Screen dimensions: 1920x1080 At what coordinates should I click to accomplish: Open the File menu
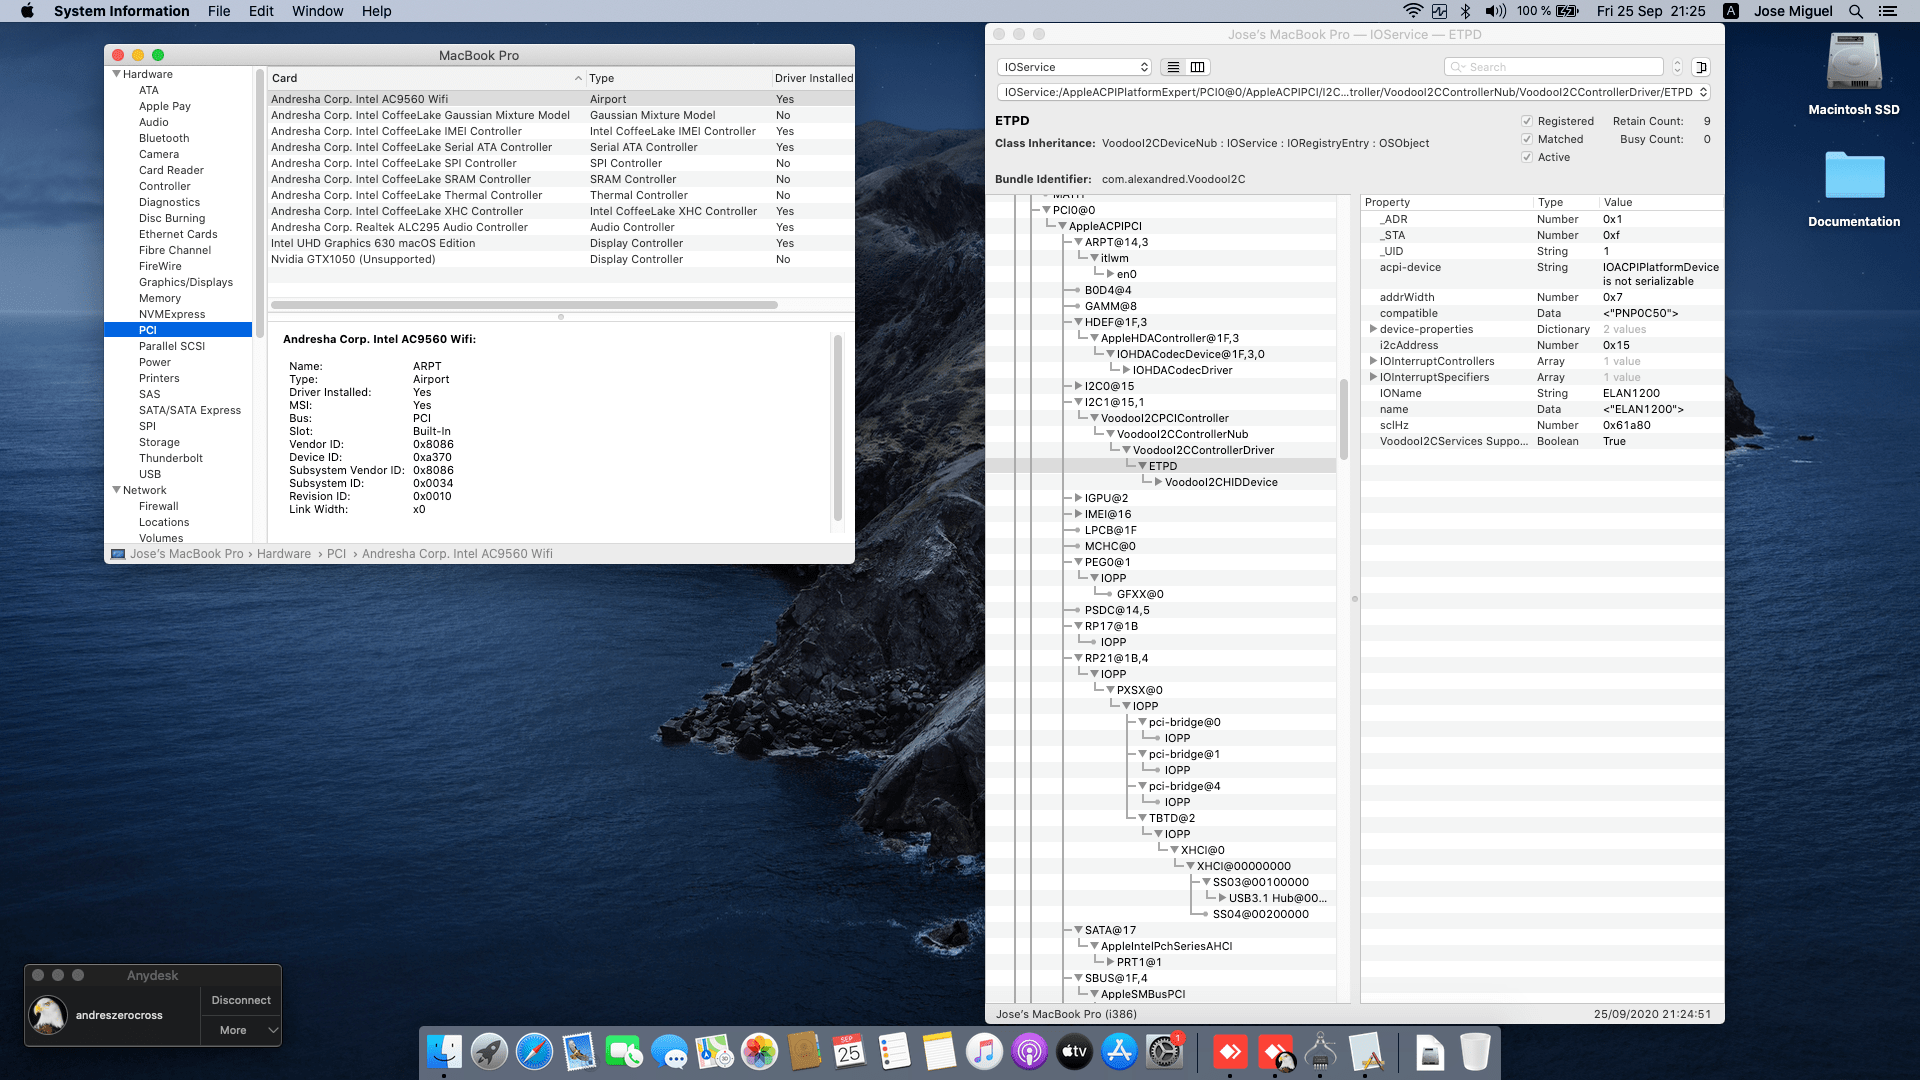(x=219, y=11)
